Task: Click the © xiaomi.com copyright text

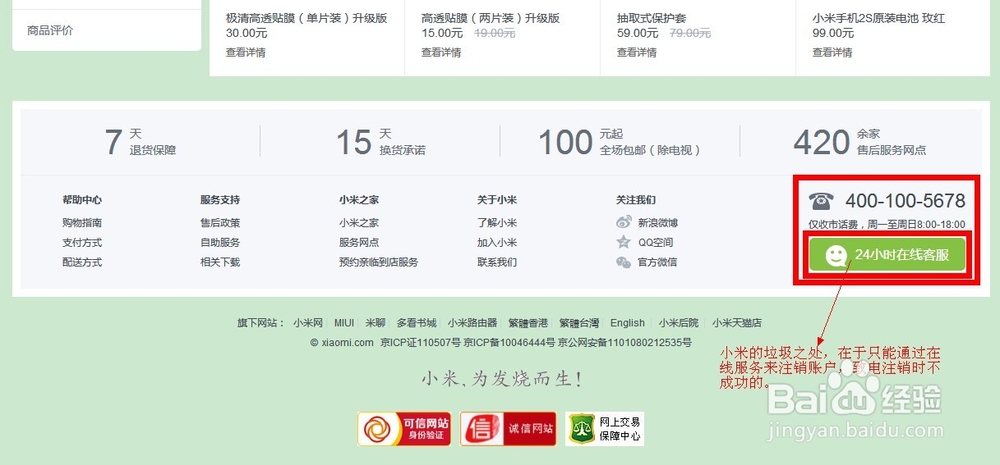Action: [x=342, y=343]
